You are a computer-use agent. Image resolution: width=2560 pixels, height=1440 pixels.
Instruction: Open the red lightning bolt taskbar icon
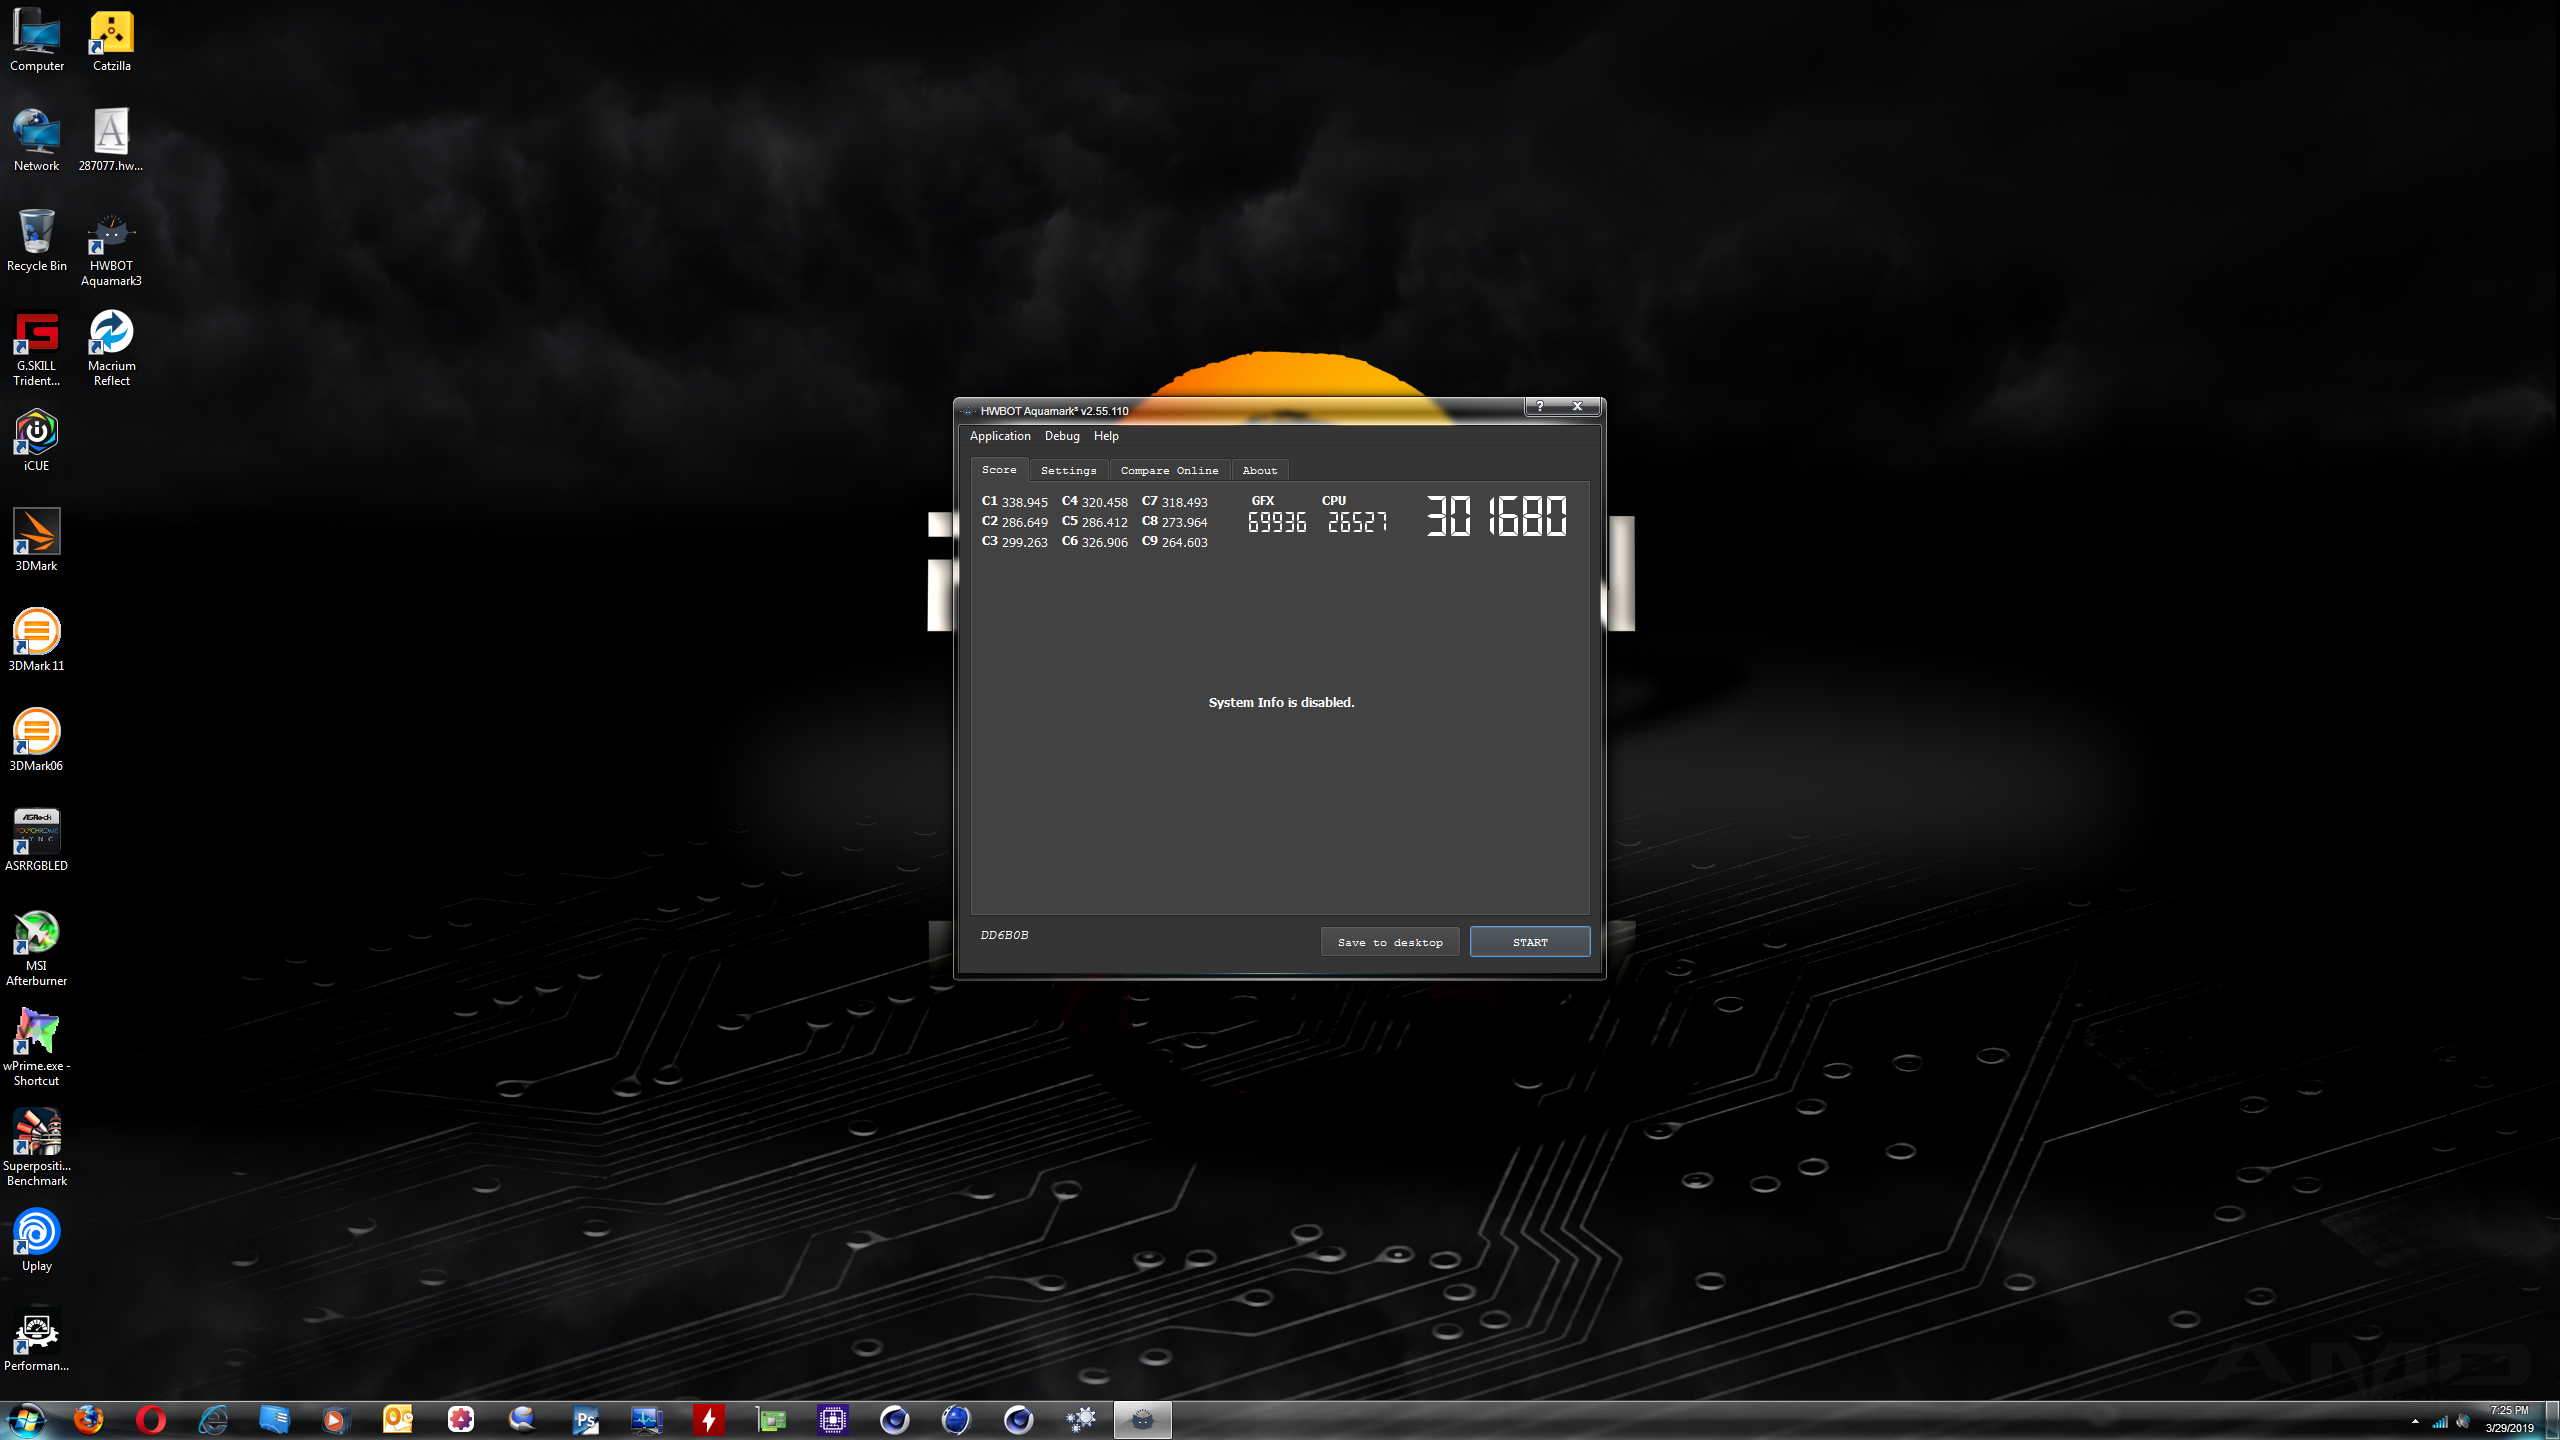point(709,1420)
